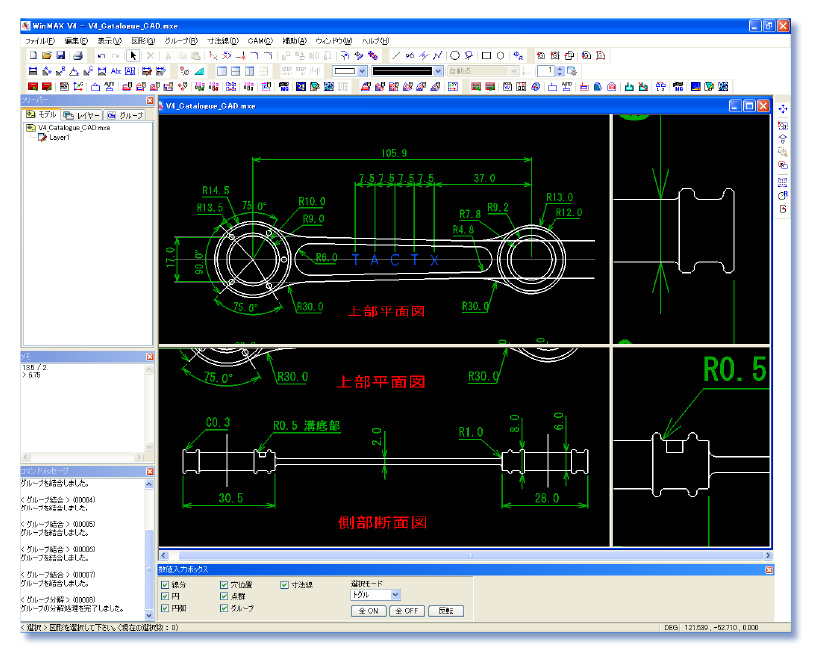This screenshot has height=649, width=823.
Task: Click the 上部平面図 label in upper view
Action: coord(386,311)
